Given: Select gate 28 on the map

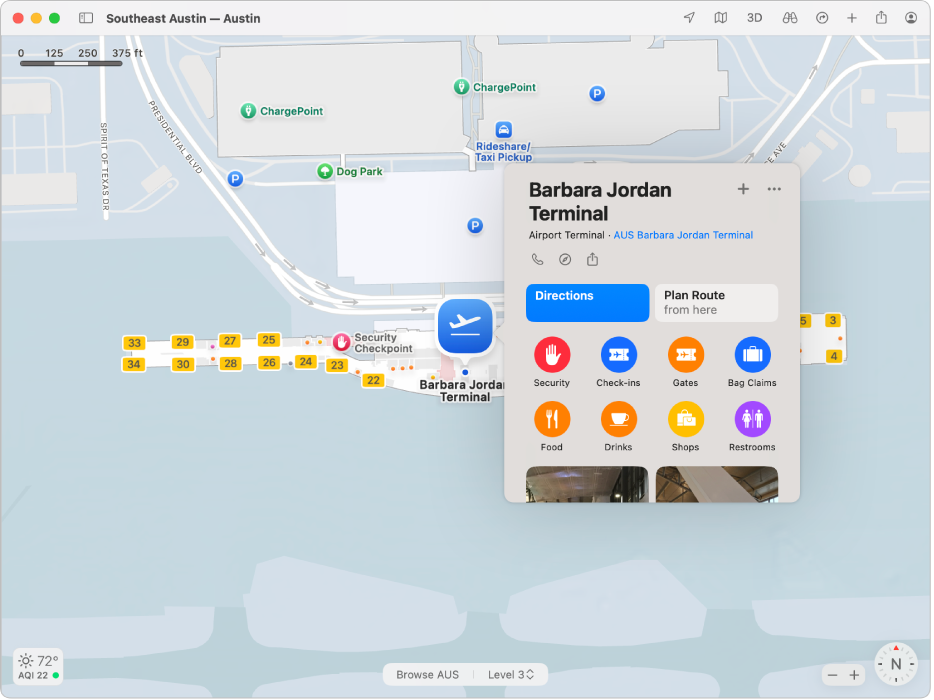Looking at the screenshot, I should click(x=231, y=363).
